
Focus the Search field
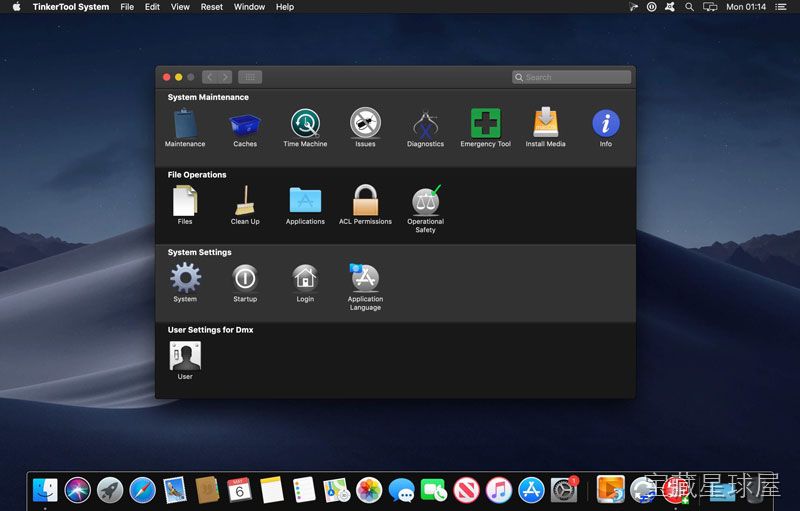coord(571,77)
